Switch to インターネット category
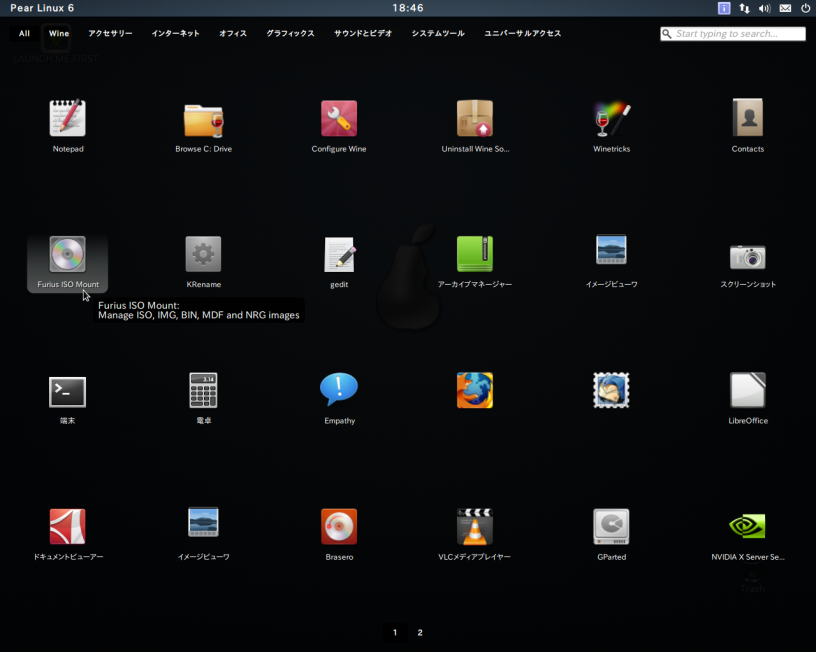816x652 pixels. tap(175, 33)
